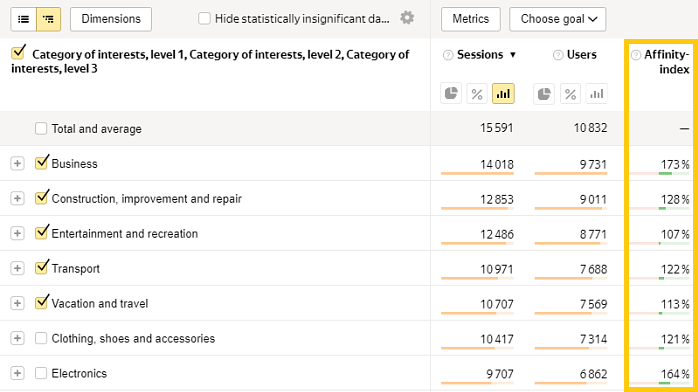Check the Electronics row checkbox
This screenshot has width=698, height=392.
click(41, 373)
